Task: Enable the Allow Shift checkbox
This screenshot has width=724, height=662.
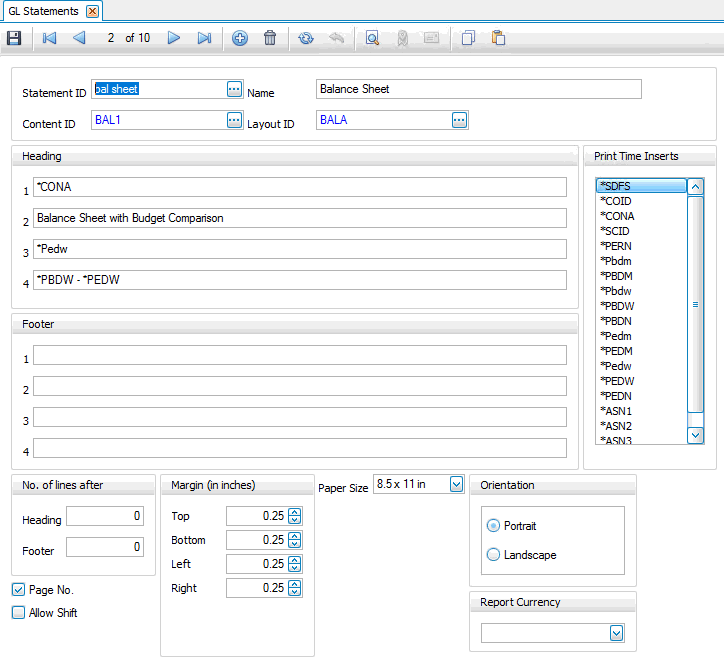Action: point(19,613)
